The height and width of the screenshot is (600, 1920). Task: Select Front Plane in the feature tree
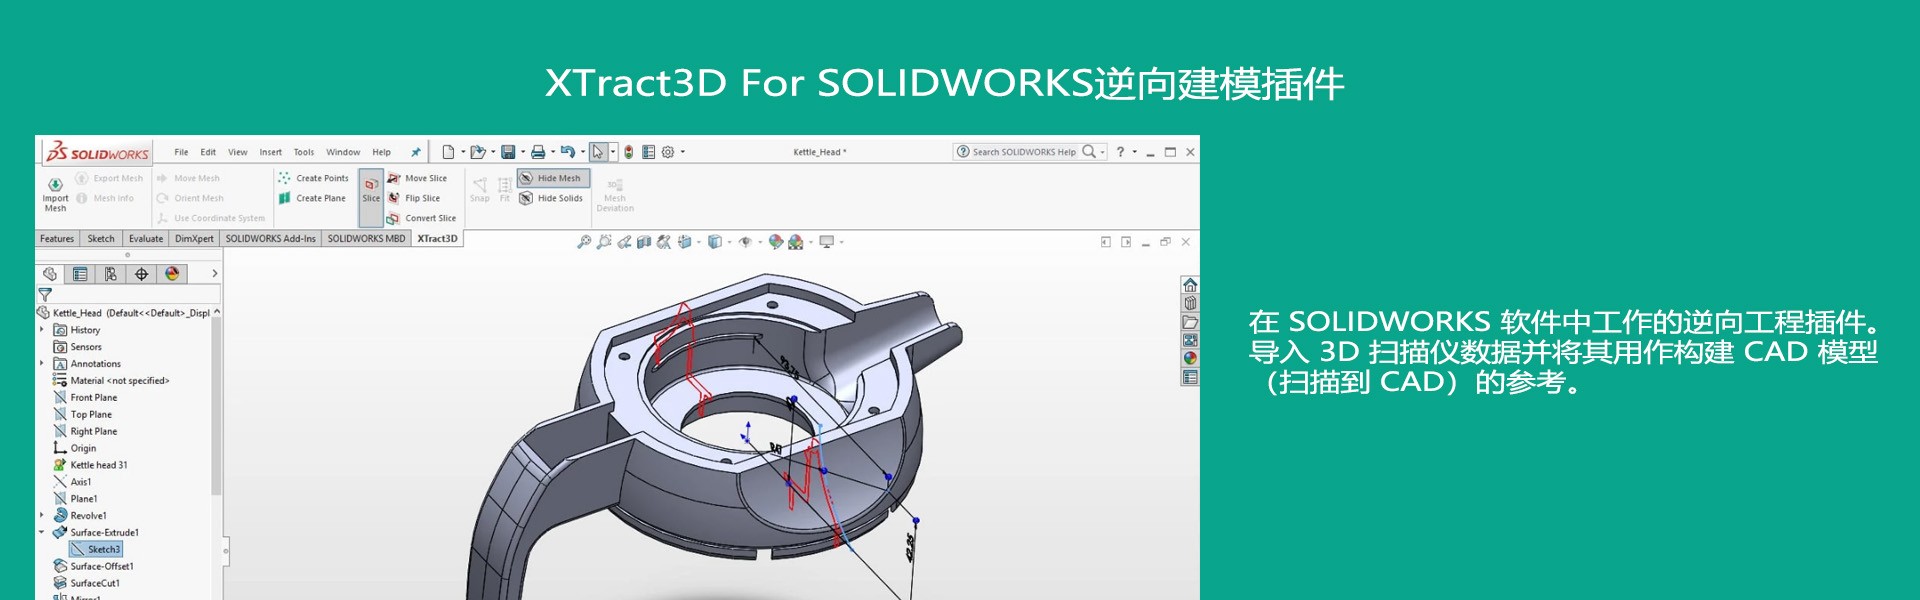pyautogui.click(x=93, y=397)
